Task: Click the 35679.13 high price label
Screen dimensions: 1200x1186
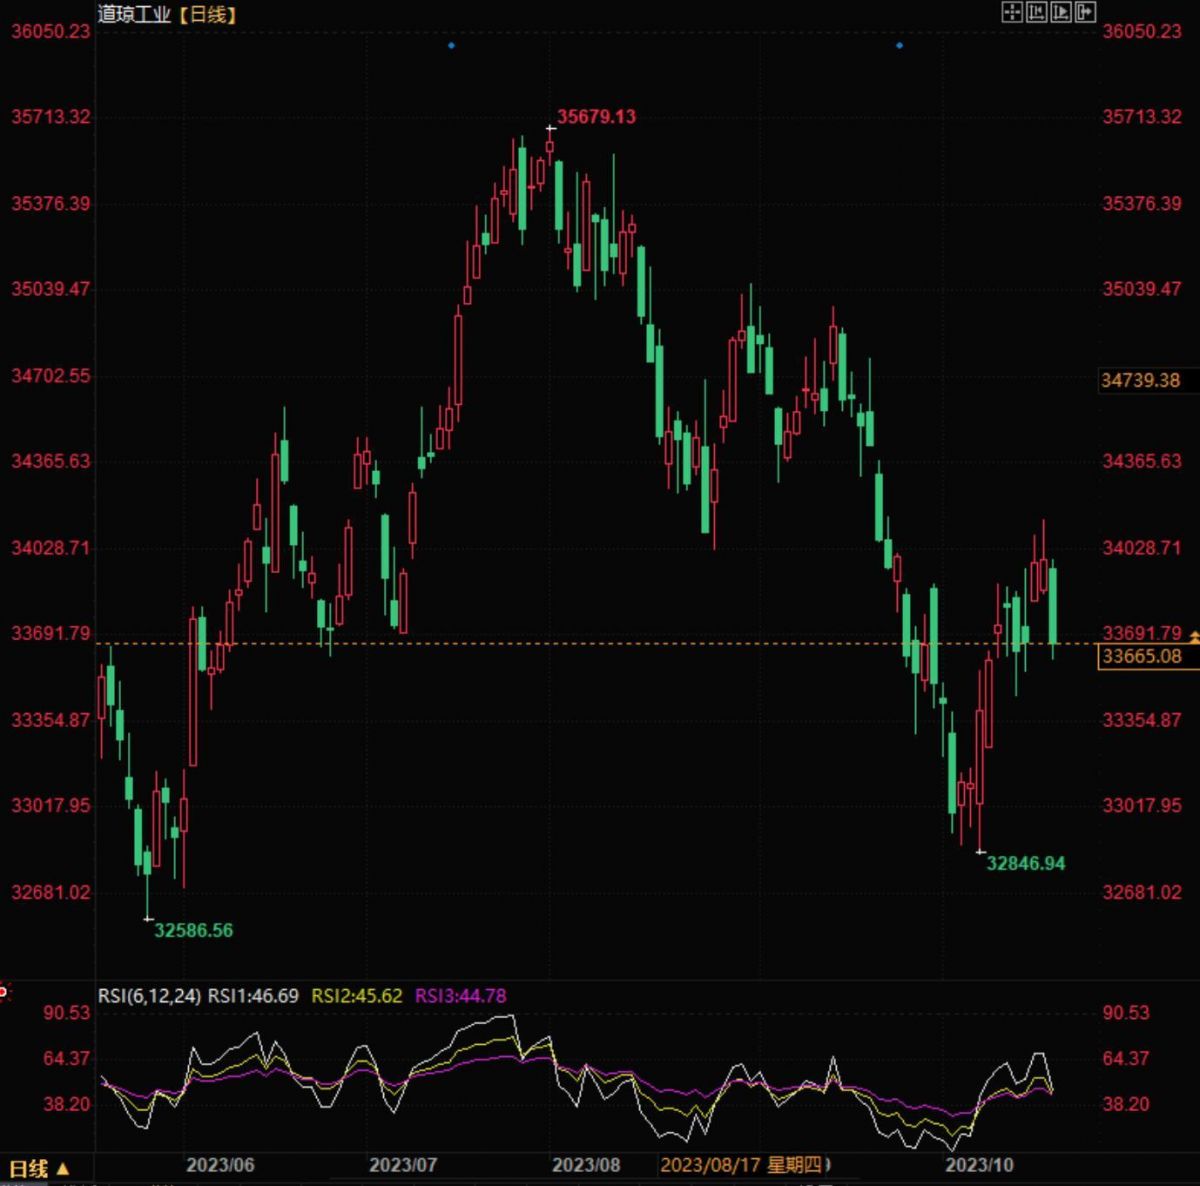Action: pos(596,117)
